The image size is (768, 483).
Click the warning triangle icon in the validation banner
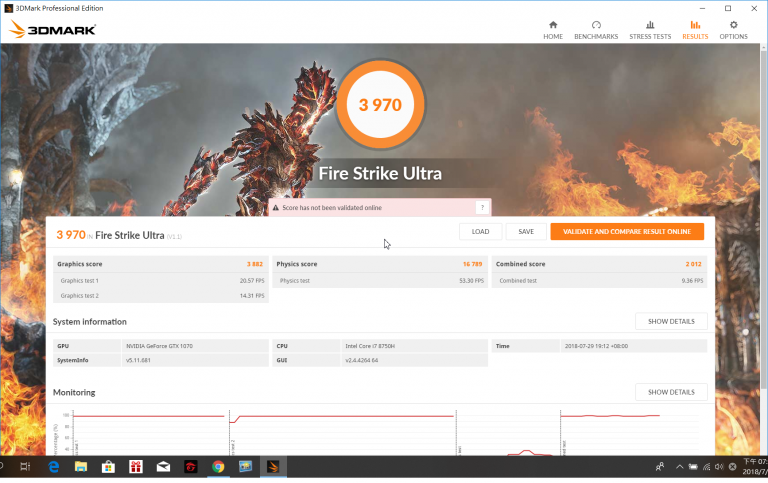(276, 208)
